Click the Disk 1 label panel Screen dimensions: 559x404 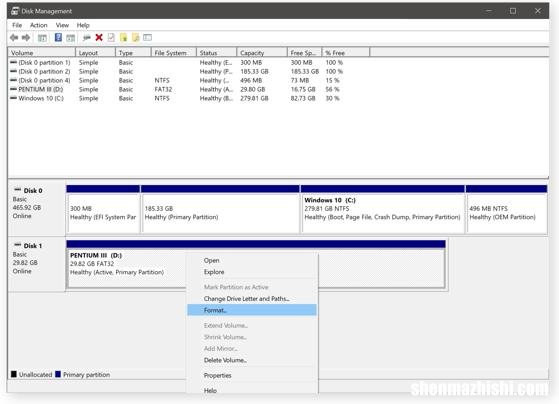[37, 264]
